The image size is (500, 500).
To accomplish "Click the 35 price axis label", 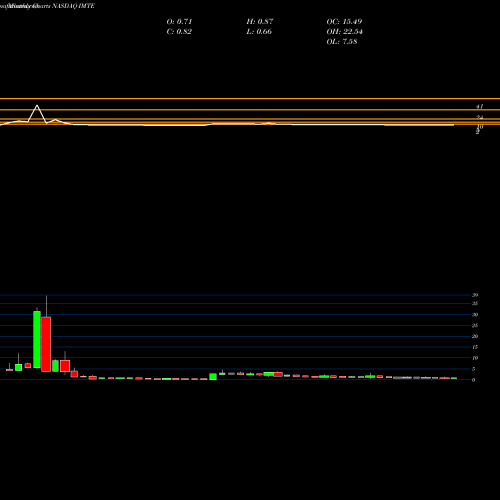I will [475, 303].
